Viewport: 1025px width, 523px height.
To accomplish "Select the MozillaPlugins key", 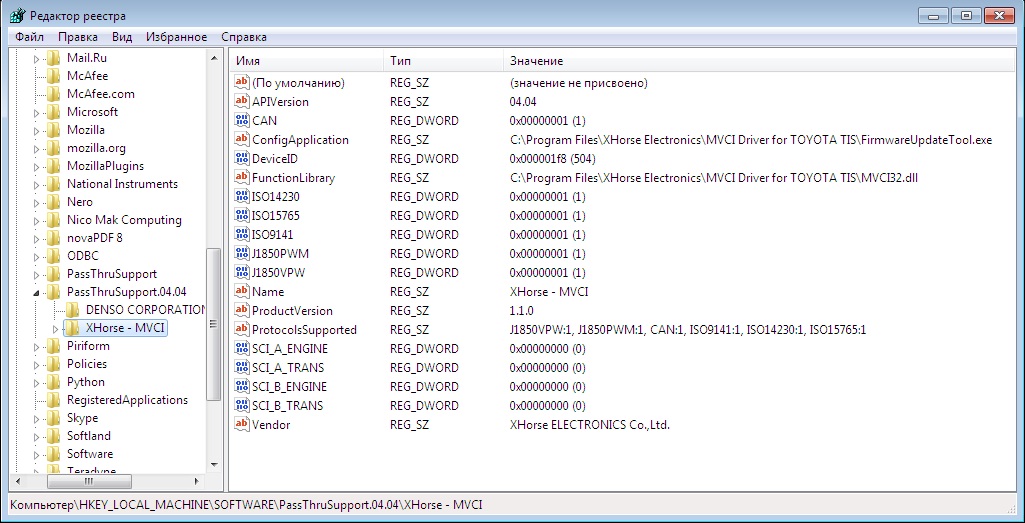I will [105, 166].
